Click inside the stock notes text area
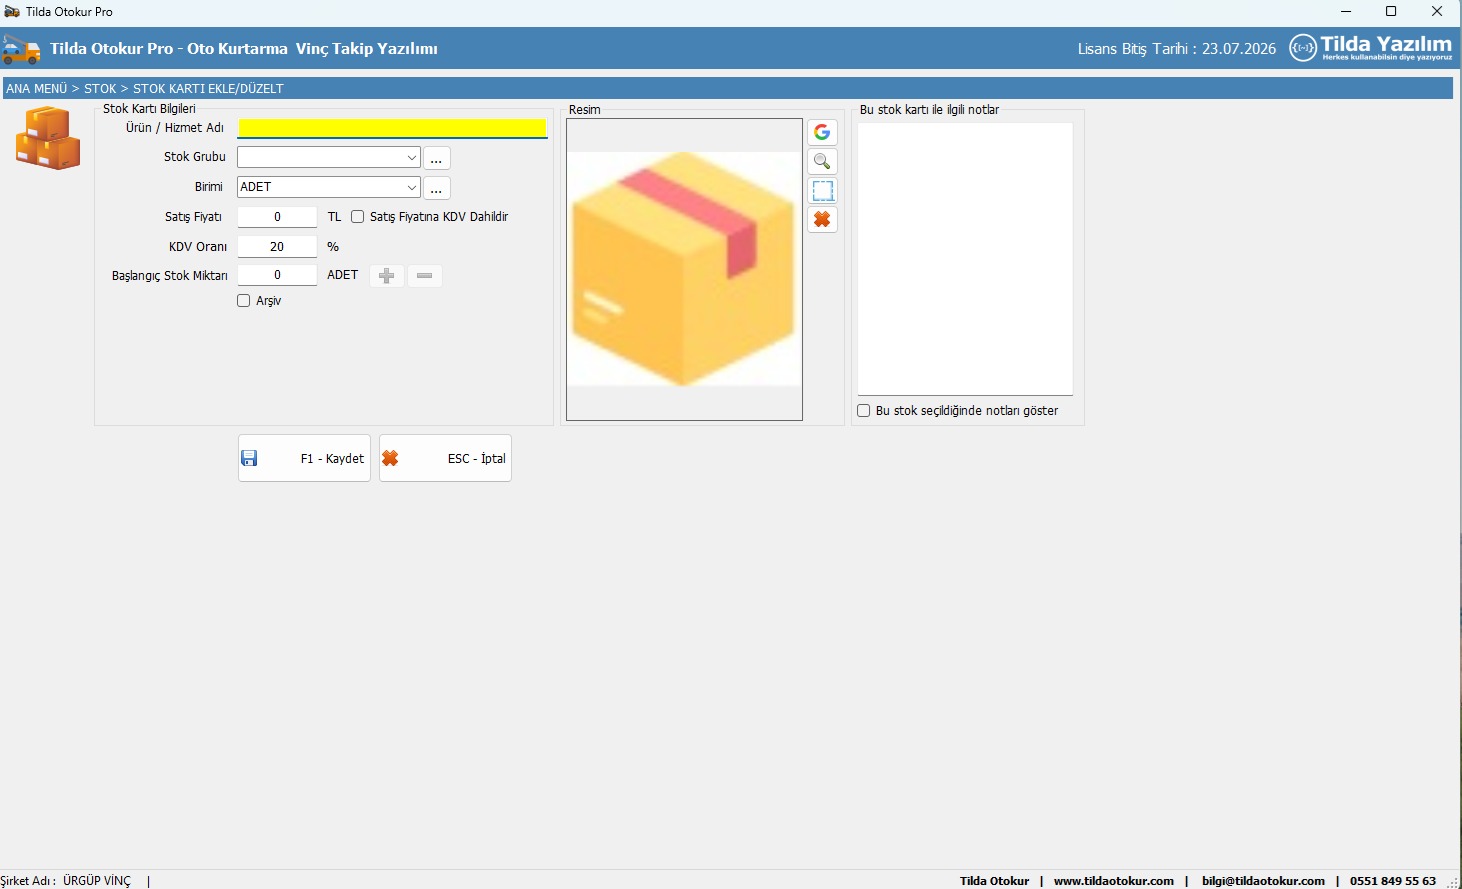The width and height of the screenshot is (1462, 889). click(x=965, y=258)
